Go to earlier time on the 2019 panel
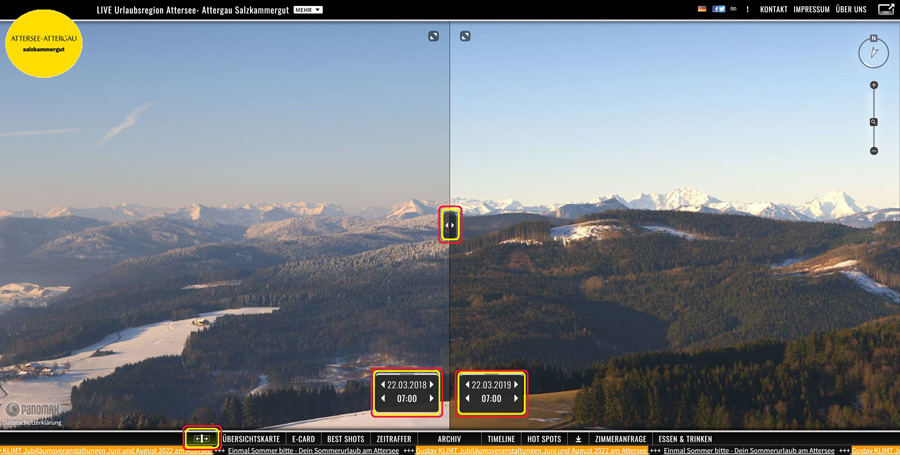The height and width of the screenshot is (455, 900). [x=467, y=398]
